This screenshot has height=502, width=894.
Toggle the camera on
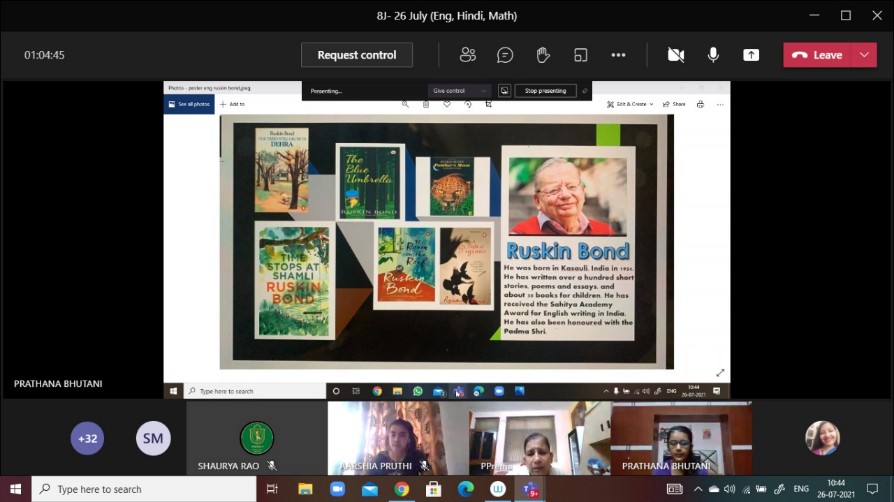pyautogui.click(x=676, y=55)
